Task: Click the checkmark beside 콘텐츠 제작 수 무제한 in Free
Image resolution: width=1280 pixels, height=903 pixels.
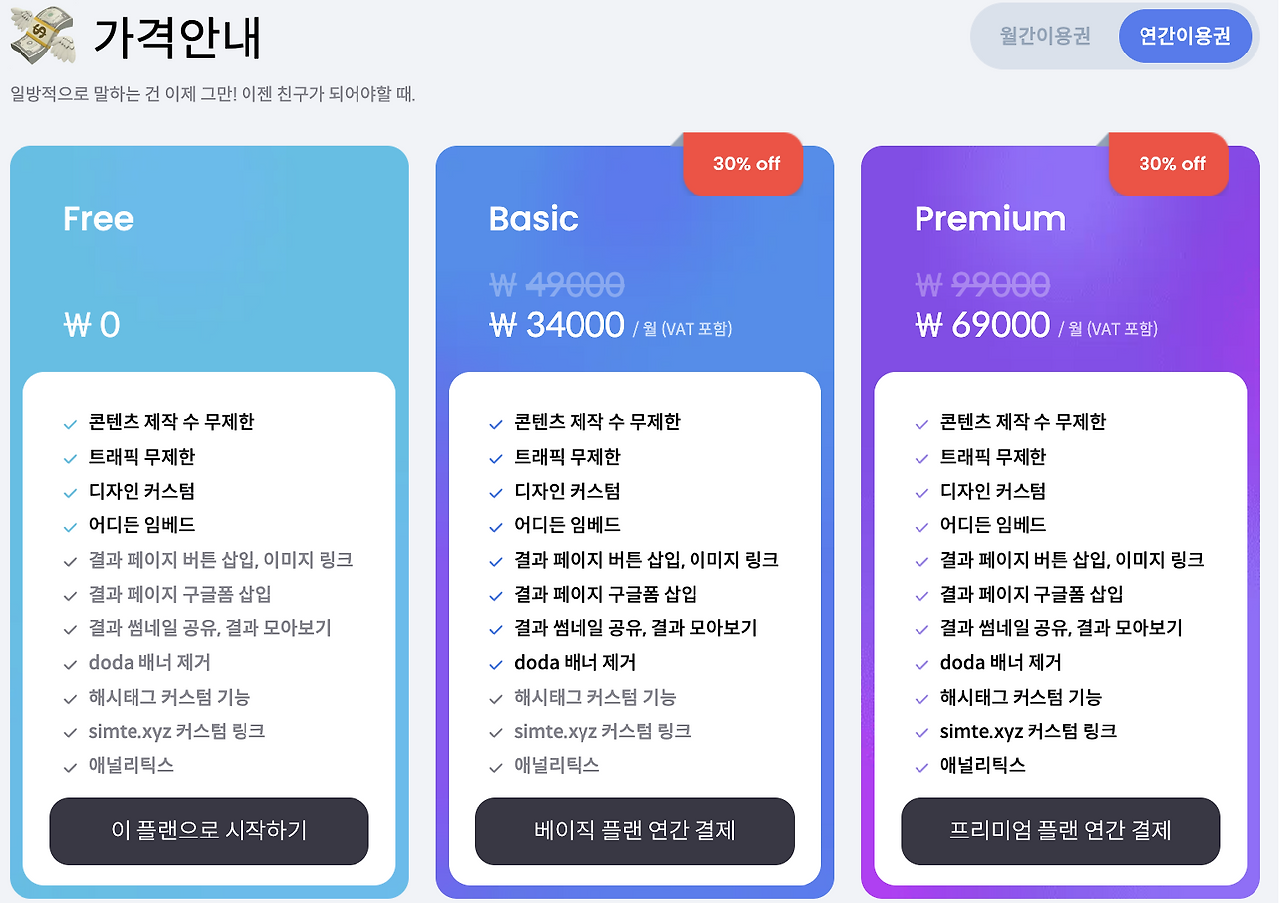Action: [x=70, y=422]
